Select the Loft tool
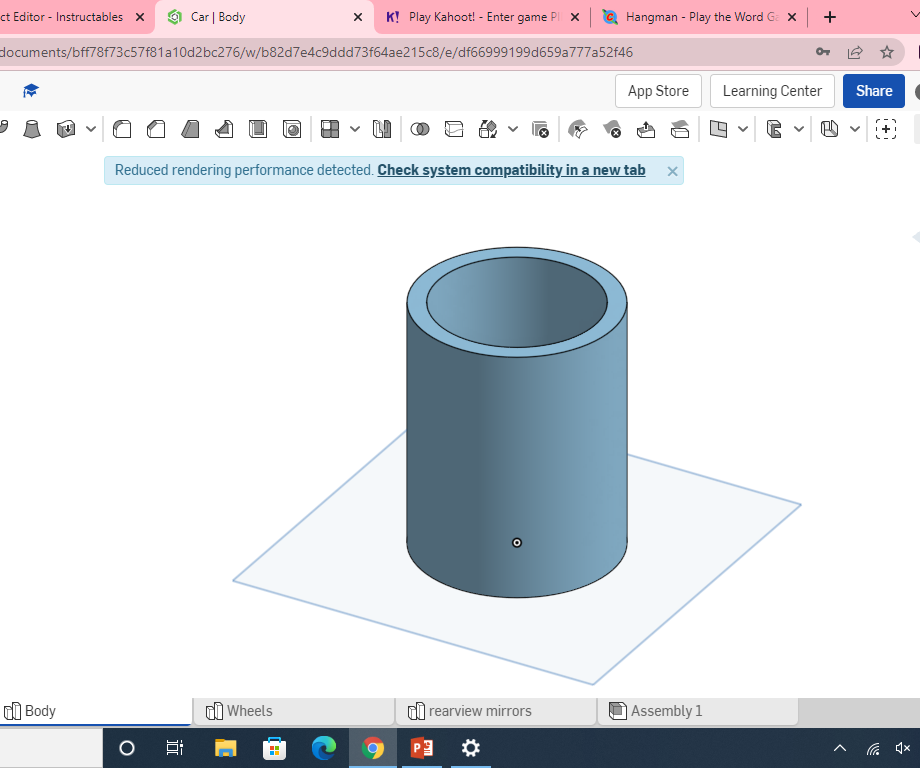This screenshot has width=920, height=768. (32, 129)
